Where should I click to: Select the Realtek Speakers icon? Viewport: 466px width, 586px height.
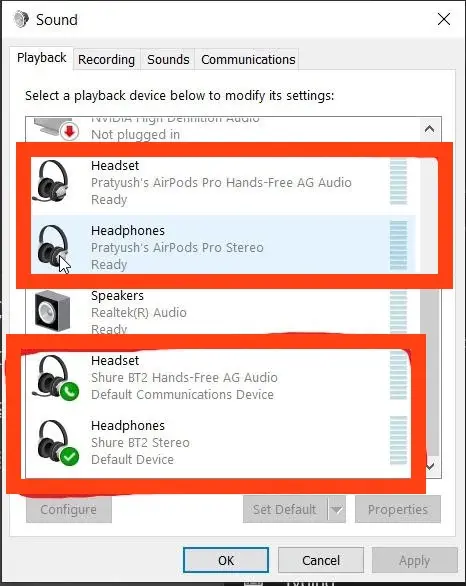click(52, 311)
